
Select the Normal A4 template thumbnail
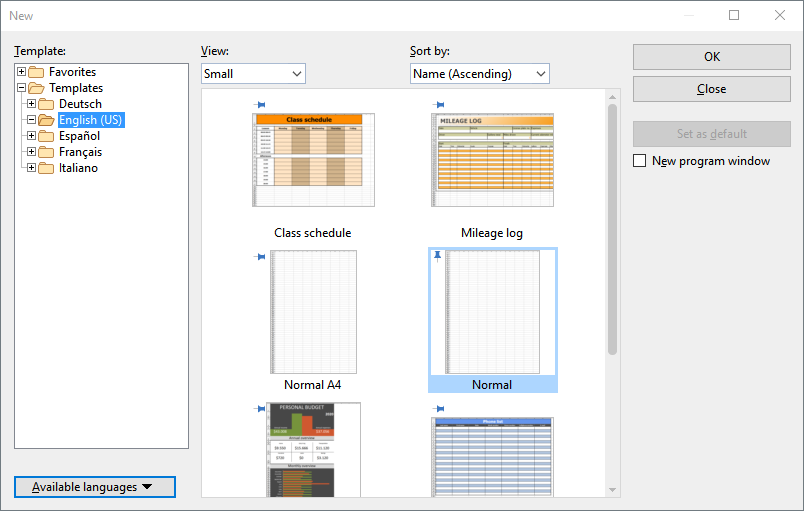pos(313,312)
